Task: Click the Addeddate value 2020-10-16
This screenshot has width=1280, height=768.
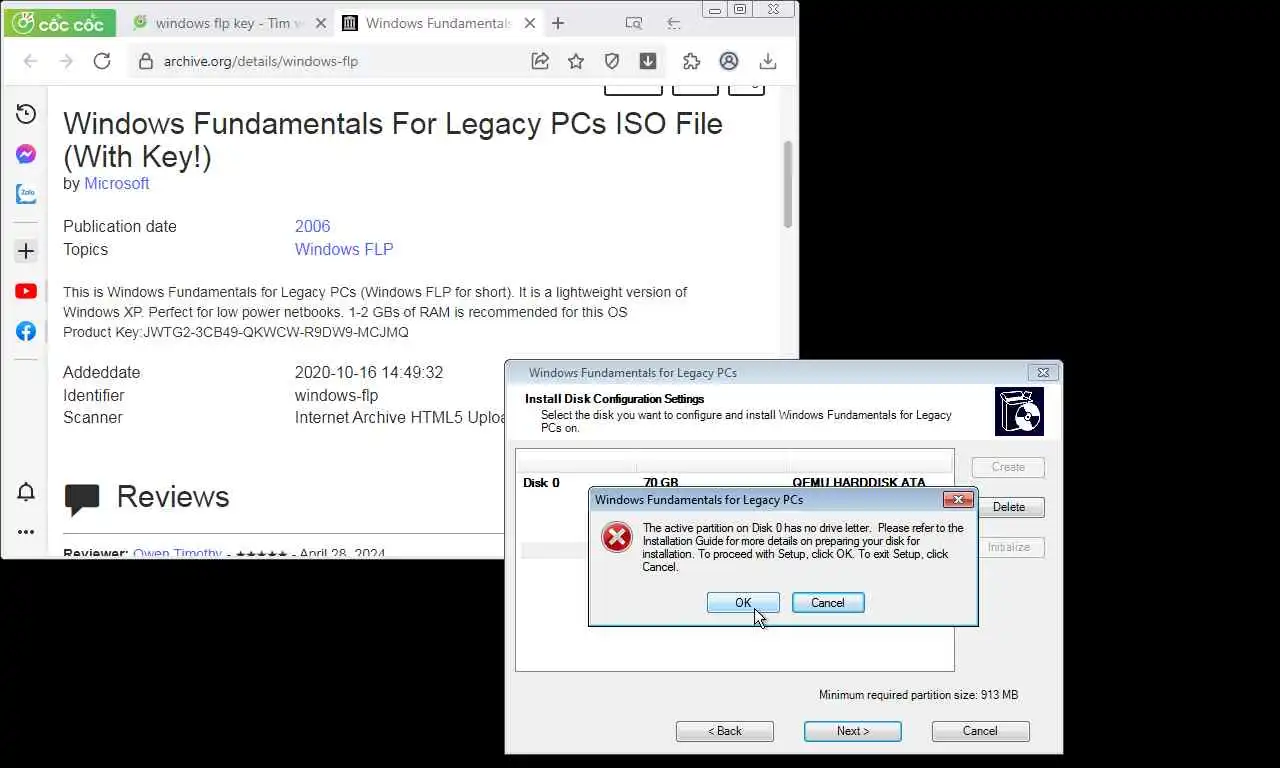Action: click(368, 373)
